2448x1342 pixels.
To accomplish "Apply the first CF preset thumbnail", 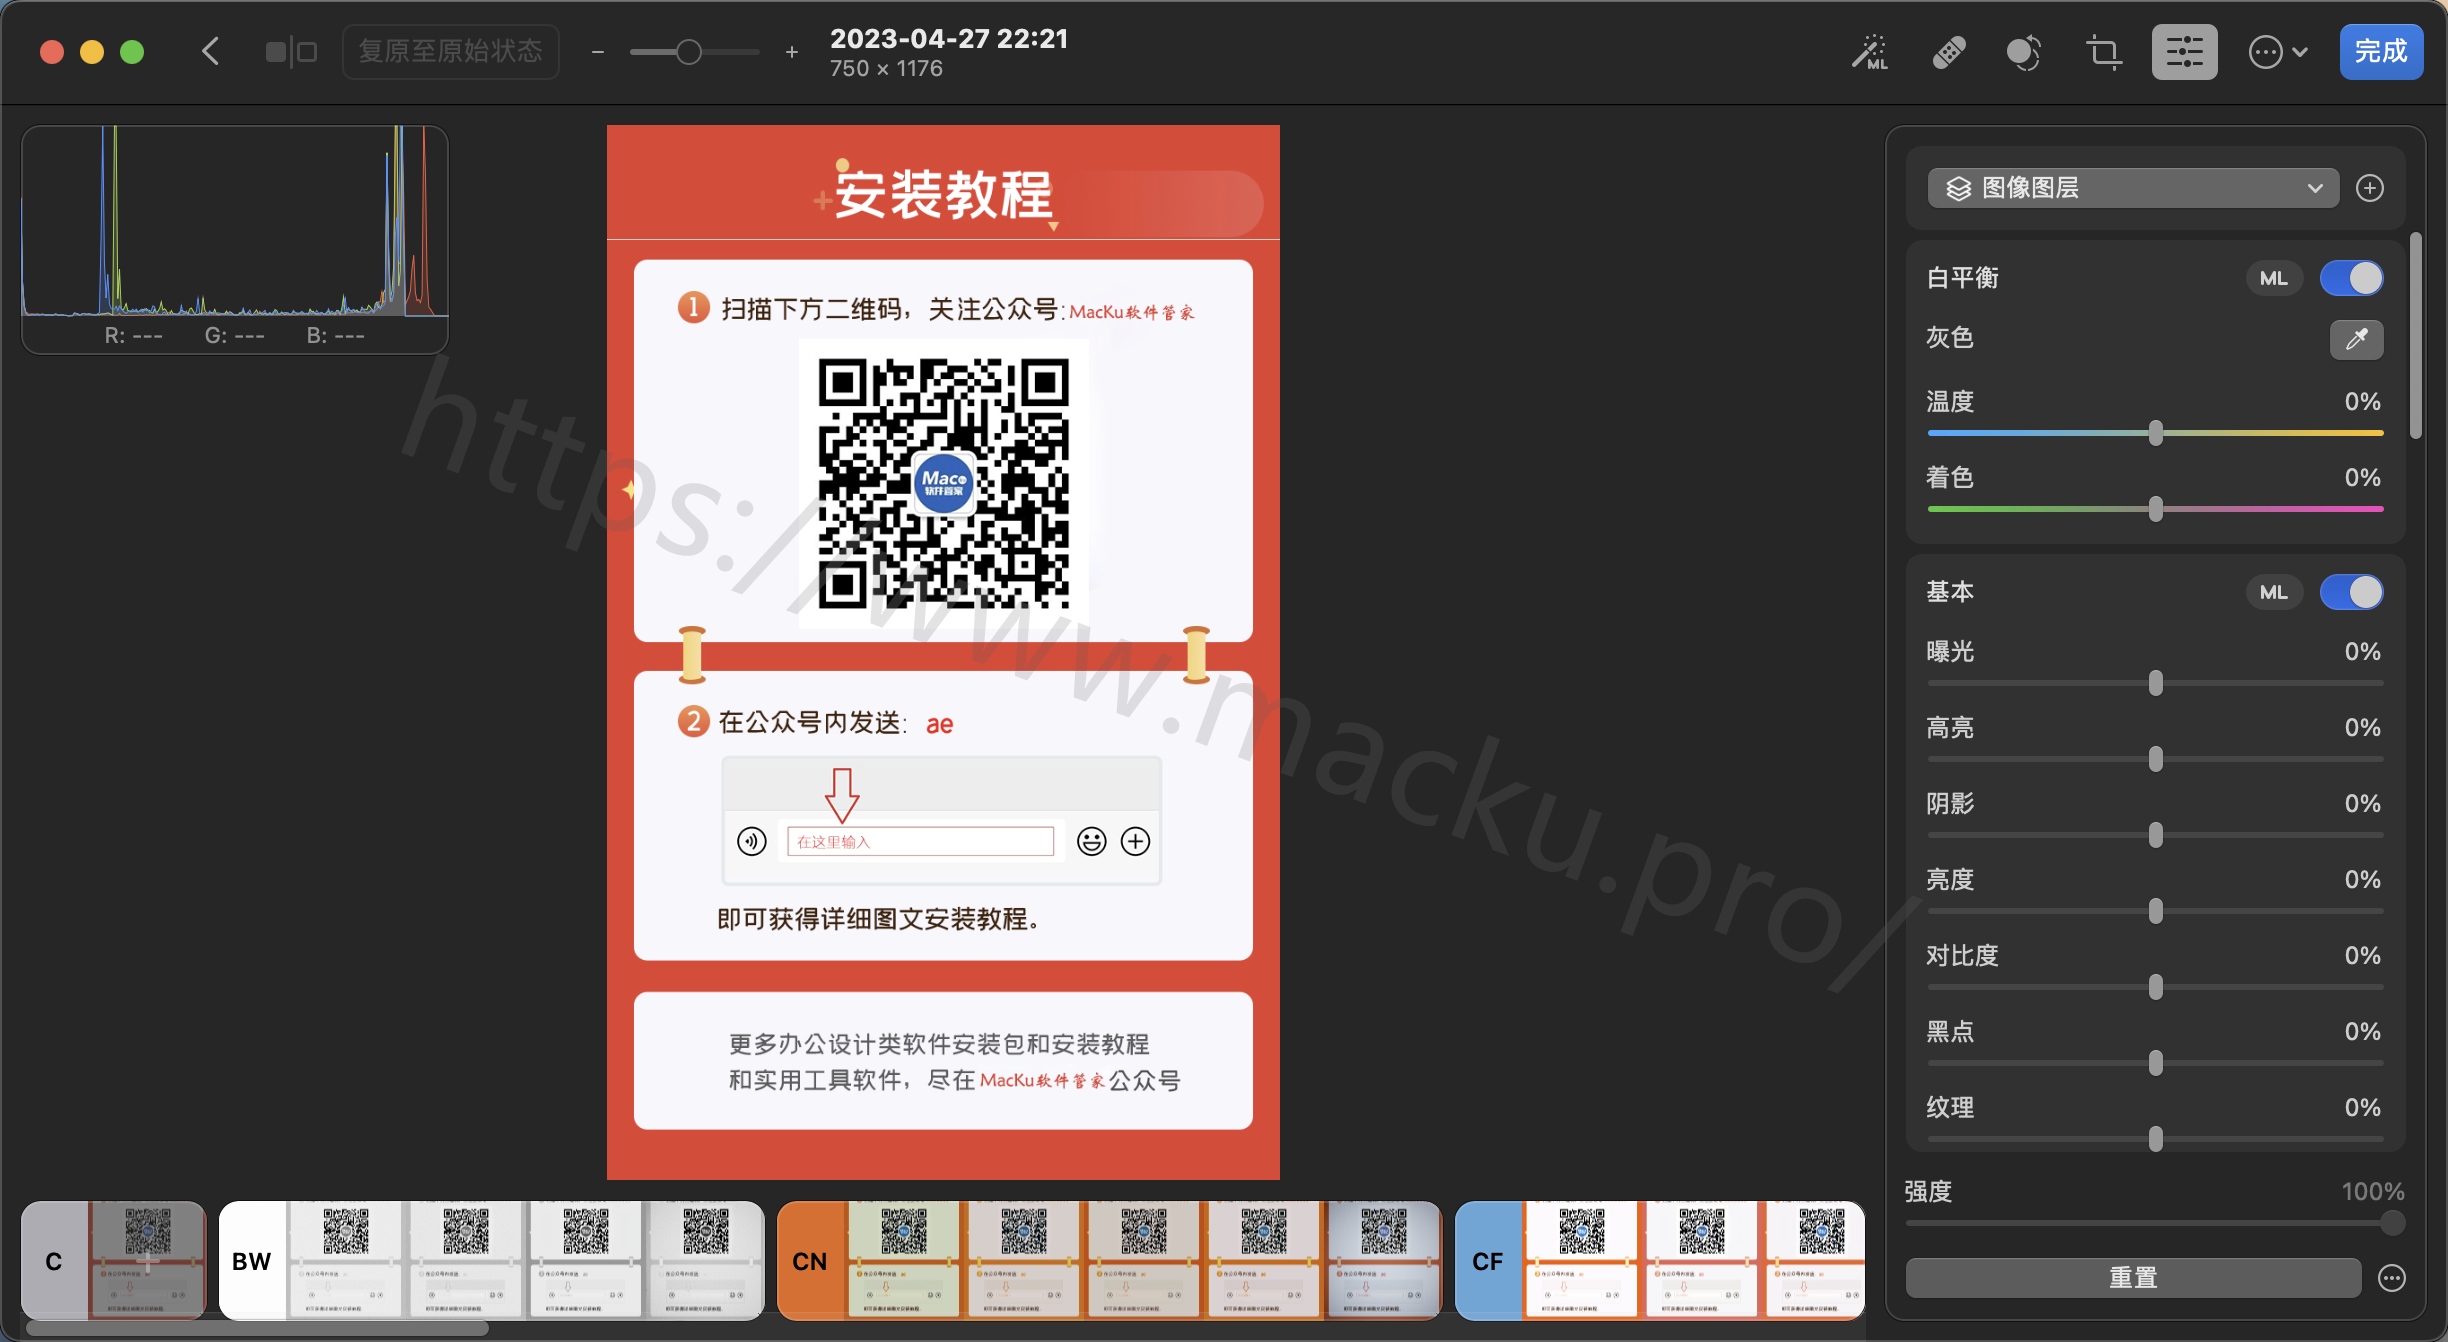I will (1582, 1261).
